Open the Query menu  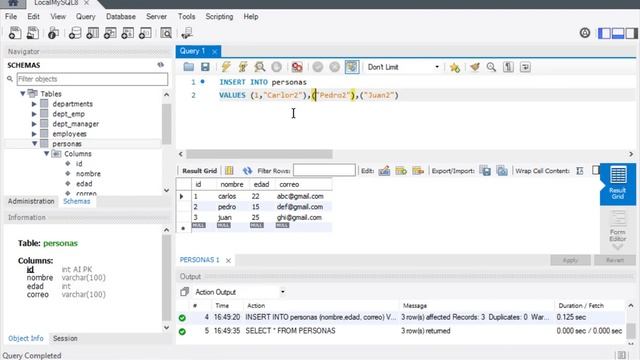[x=85, y=16]
